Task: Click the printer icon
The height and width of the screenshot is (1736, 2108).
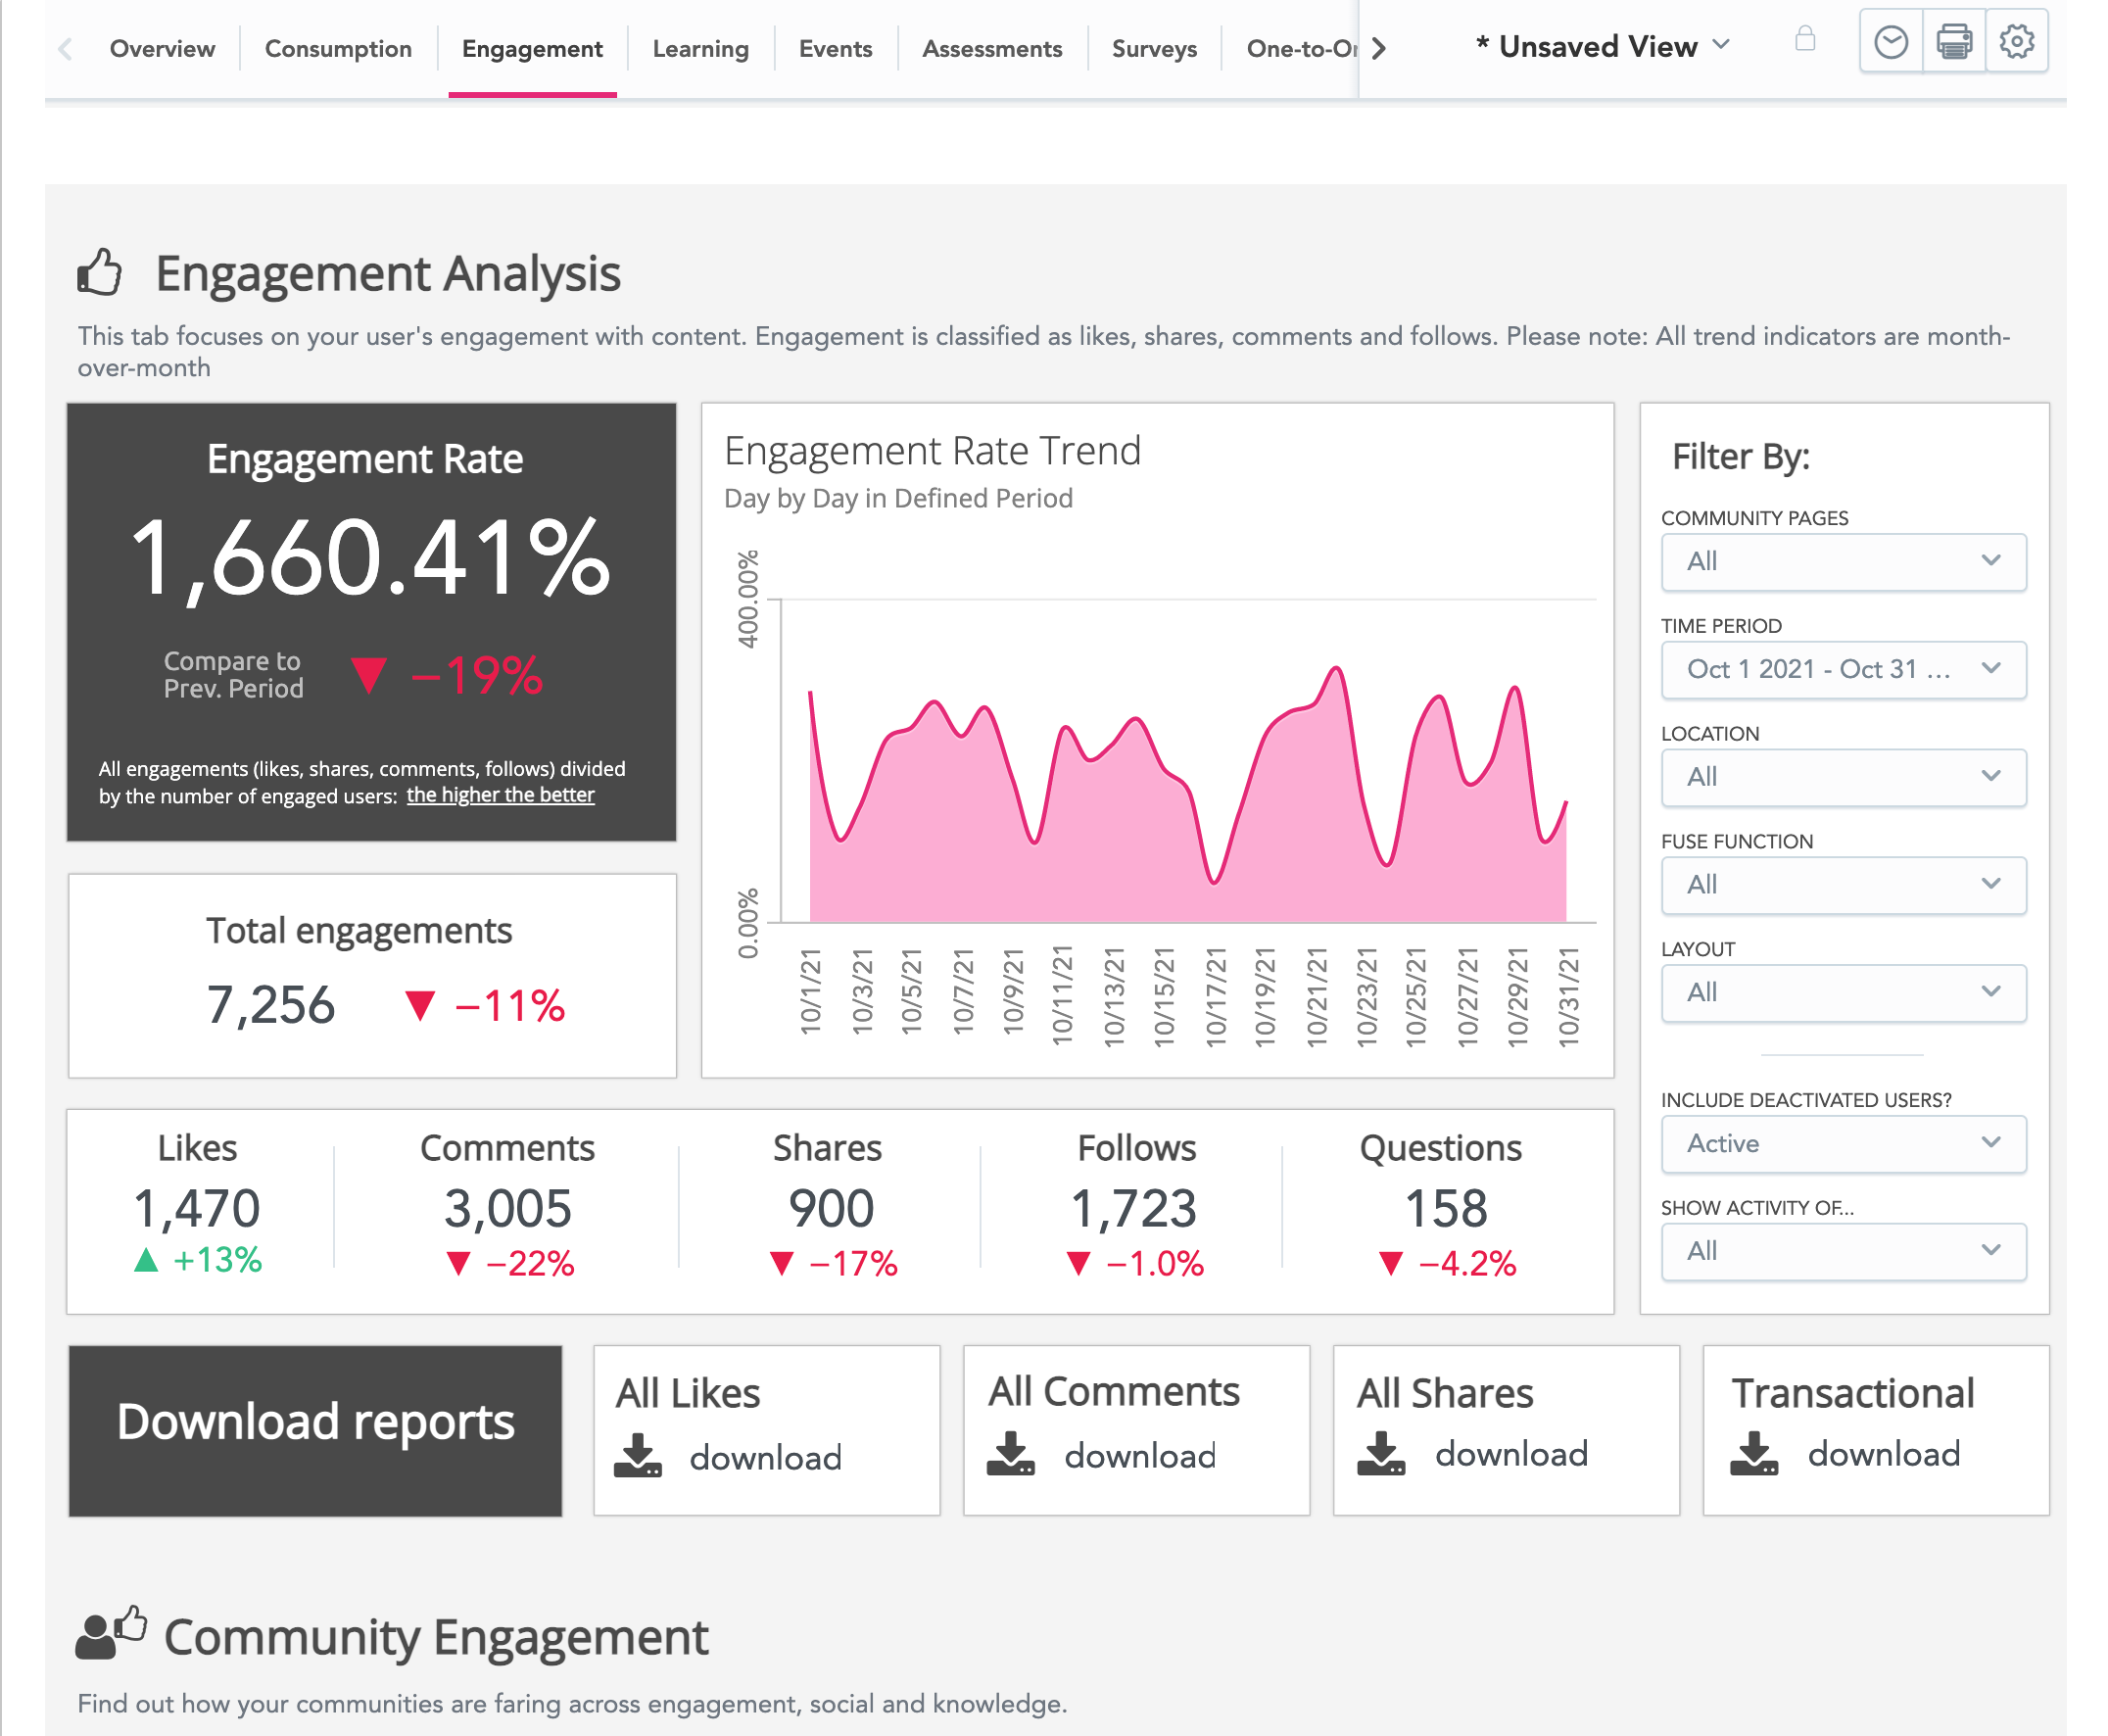Action: tap(1953, 42)
